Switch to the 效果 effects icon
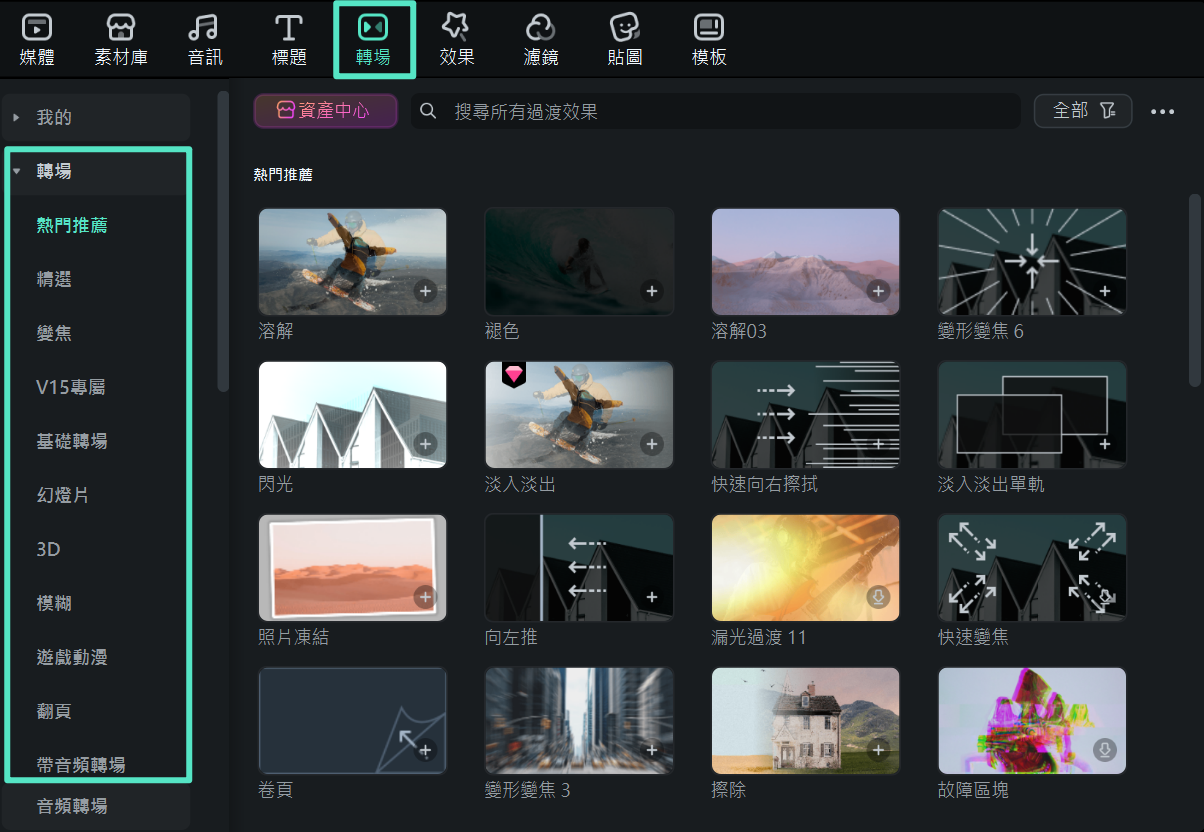Screen dimensions: 1204x832 click(457, 28)
